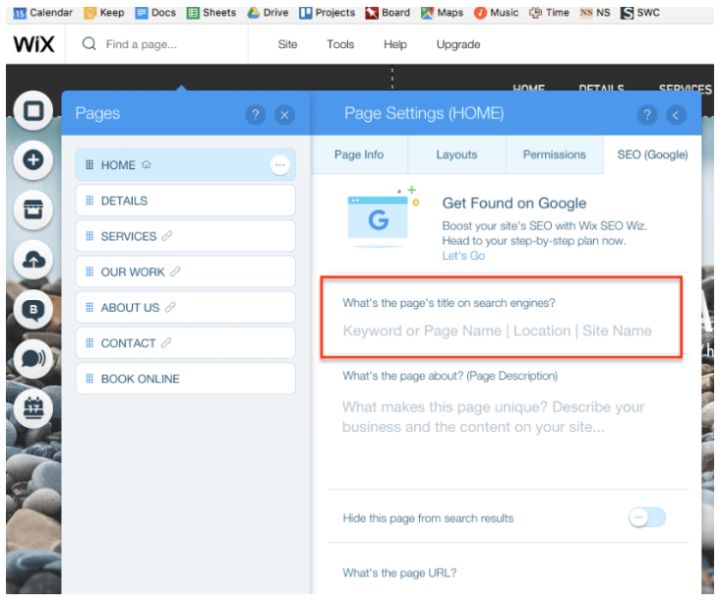The height and width of the screenshot is (606, 720).
Task: Click the Get Found on Google heading
Action: tap(514, 203)
